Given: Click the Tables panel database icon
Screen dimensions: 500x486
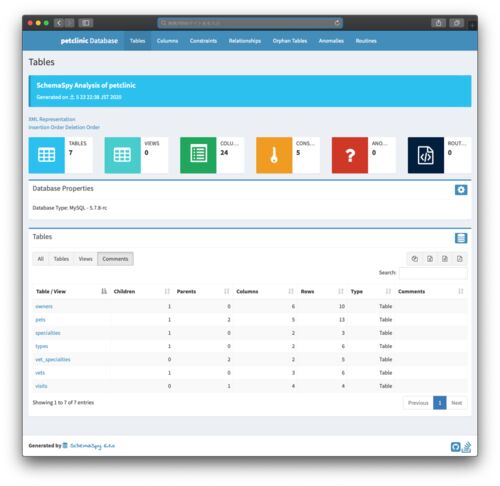Looking at the screenshot, I should click(461, 238).
